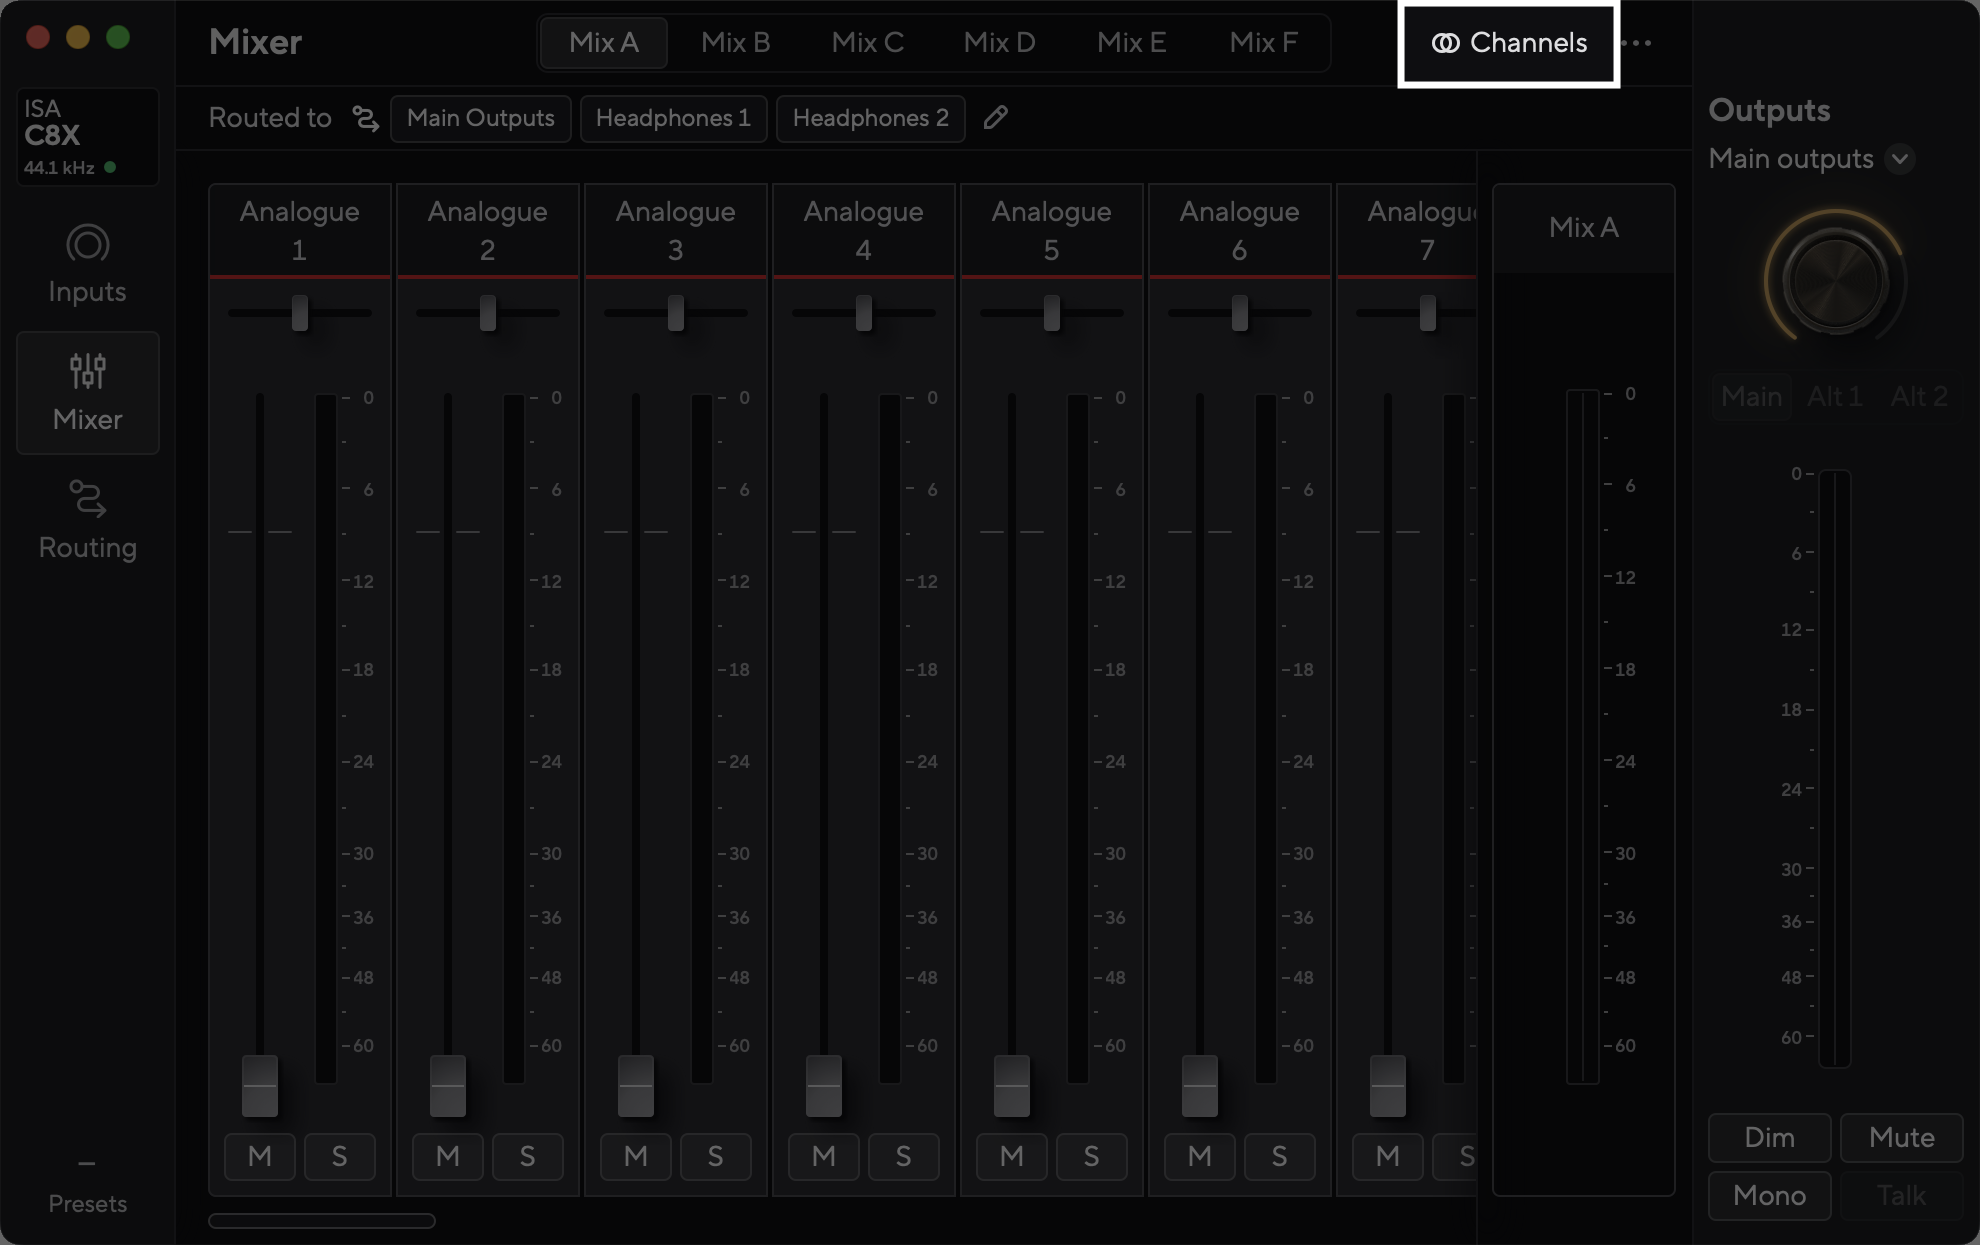Click the Analogue 5 pan slider handle
Image resolution: width=1980 pixels, height=1245 pixels.
[1052, 313]
